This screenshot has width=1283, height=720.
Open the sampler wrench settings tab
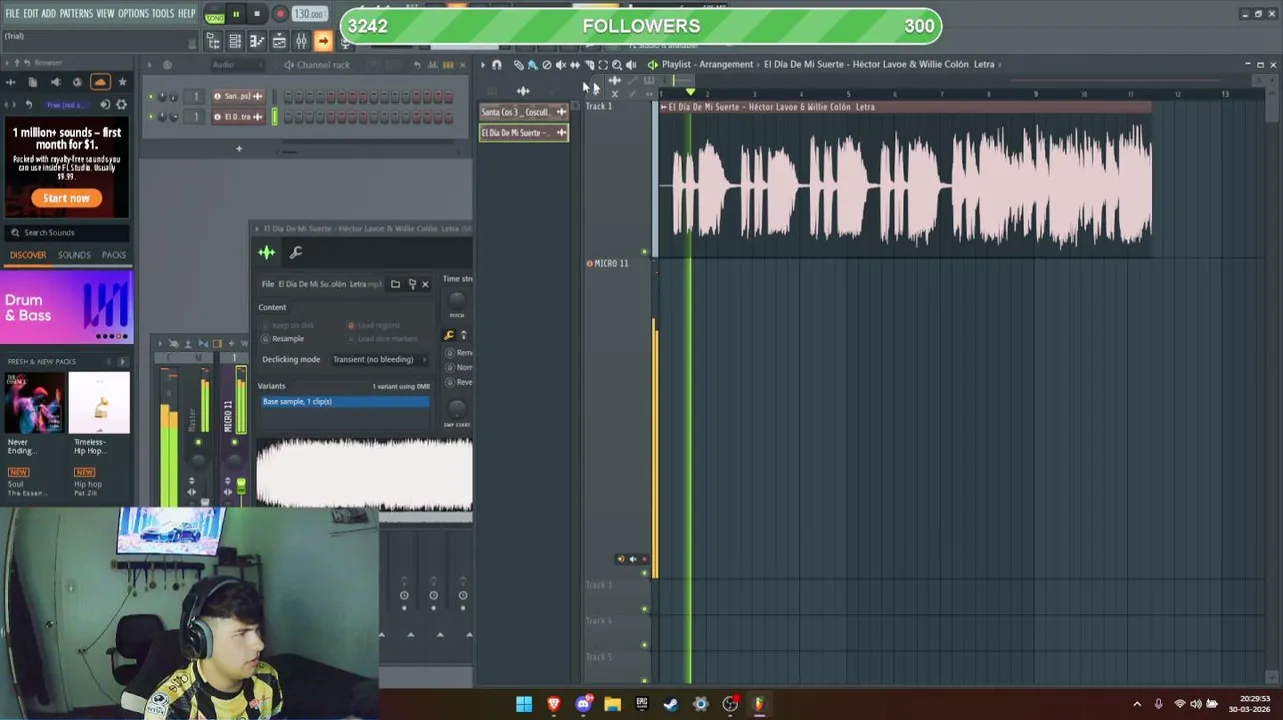pyautogui.click(x=296, y=253)
